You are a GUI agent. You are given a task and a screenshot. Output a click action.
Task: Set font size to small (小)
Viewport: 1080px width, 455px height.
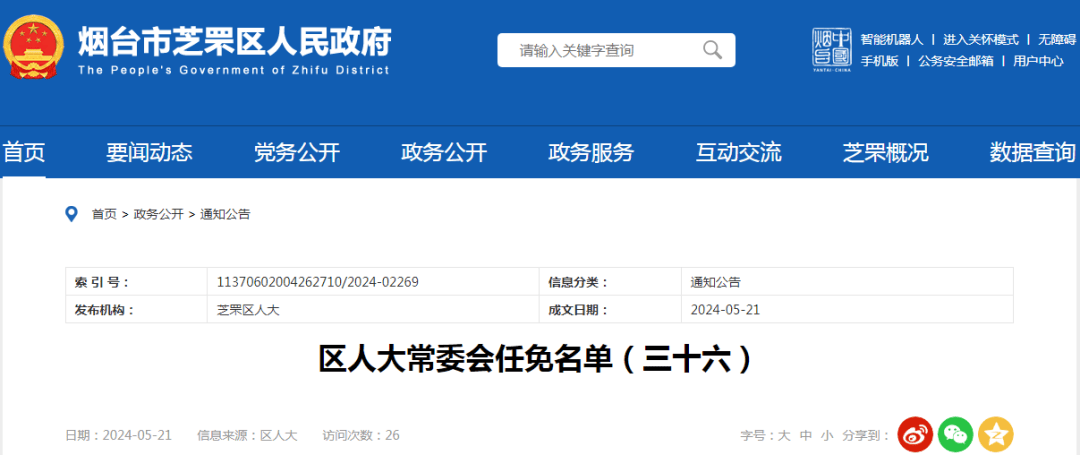(x=827, y=435)
